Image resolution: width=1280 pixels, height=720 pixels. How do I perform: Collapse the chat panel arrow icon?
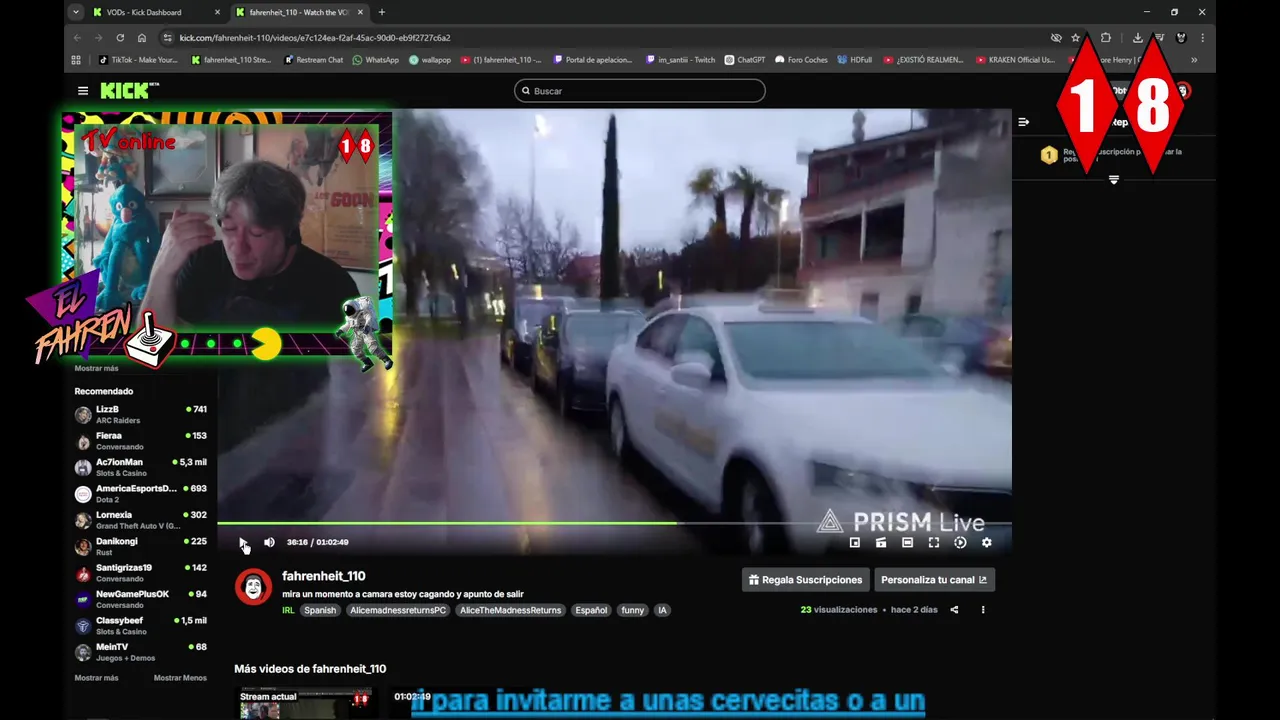pyautogui.click(x=1023, y=122)
